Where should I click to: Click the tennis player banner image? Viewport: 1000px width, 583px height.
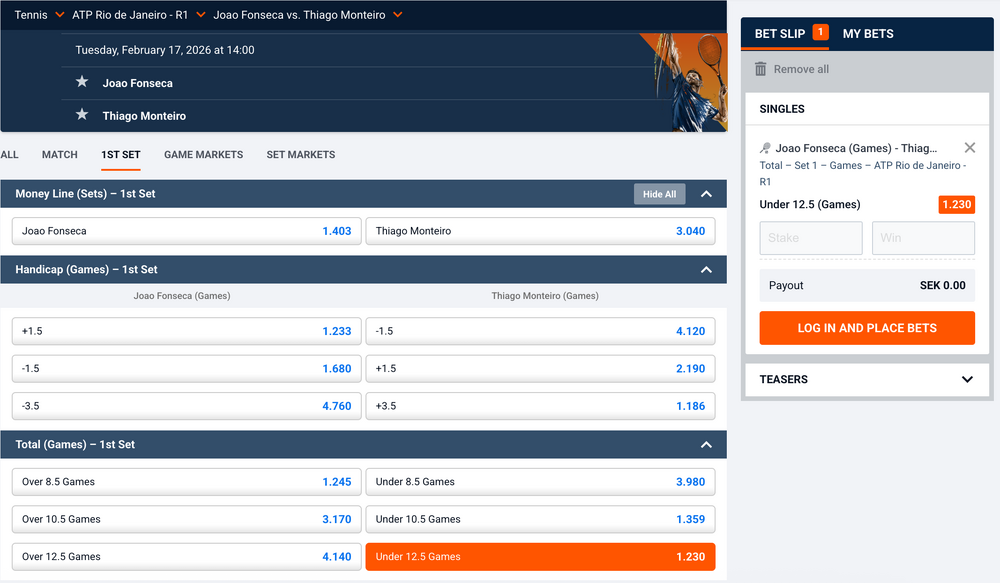(x=684, y=82)
